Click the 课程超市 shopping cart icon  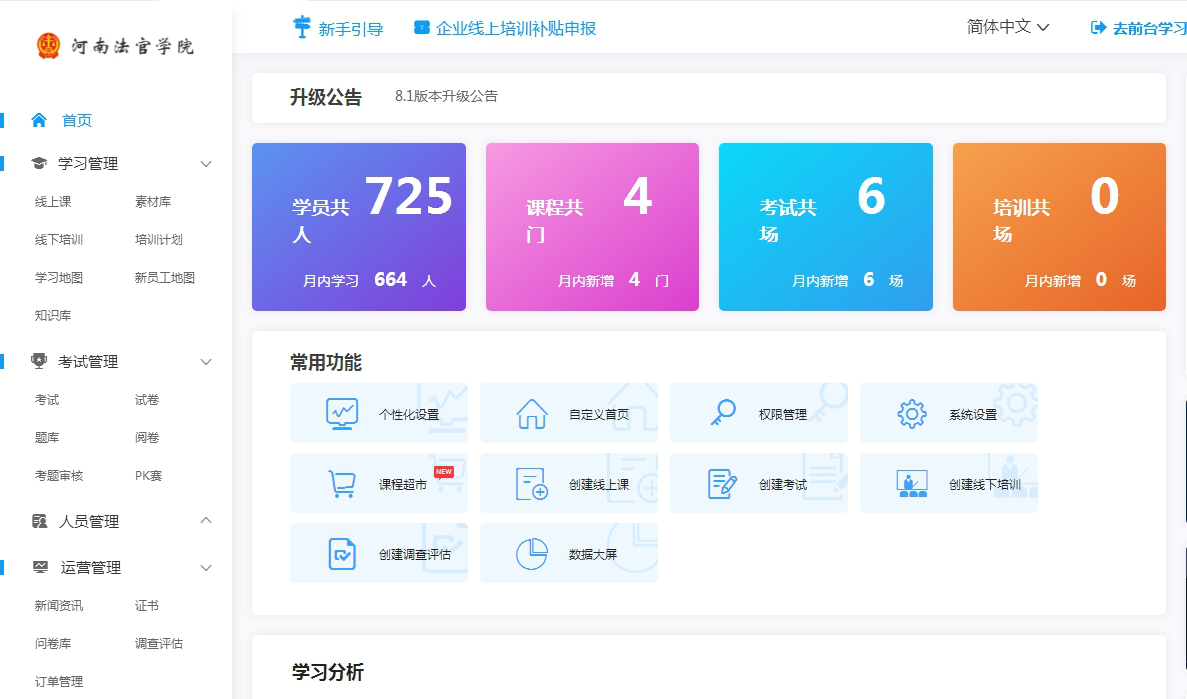coord(341,483)
